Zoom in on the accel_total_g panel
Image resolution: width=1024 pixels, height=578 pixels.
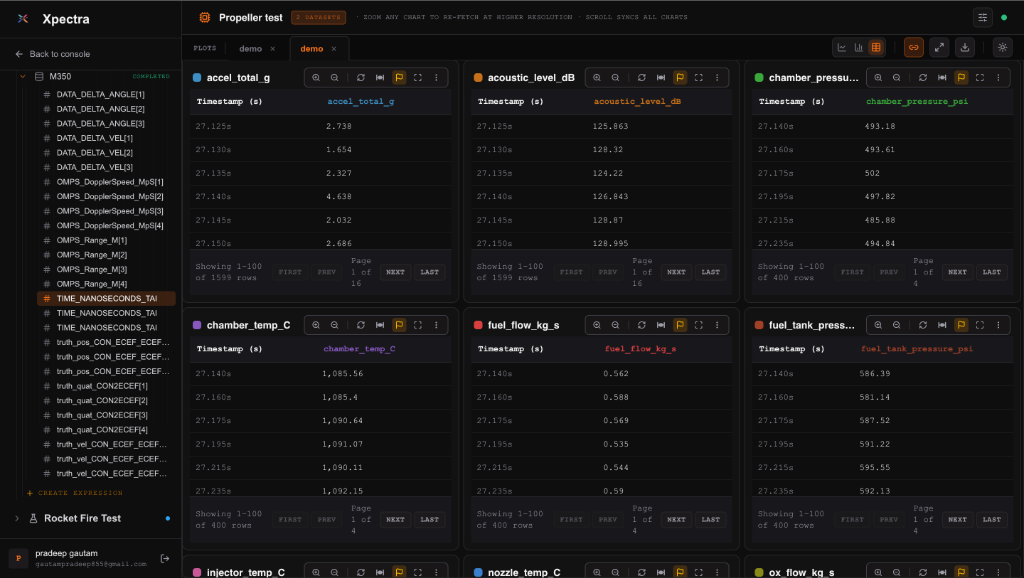[316, 78]
